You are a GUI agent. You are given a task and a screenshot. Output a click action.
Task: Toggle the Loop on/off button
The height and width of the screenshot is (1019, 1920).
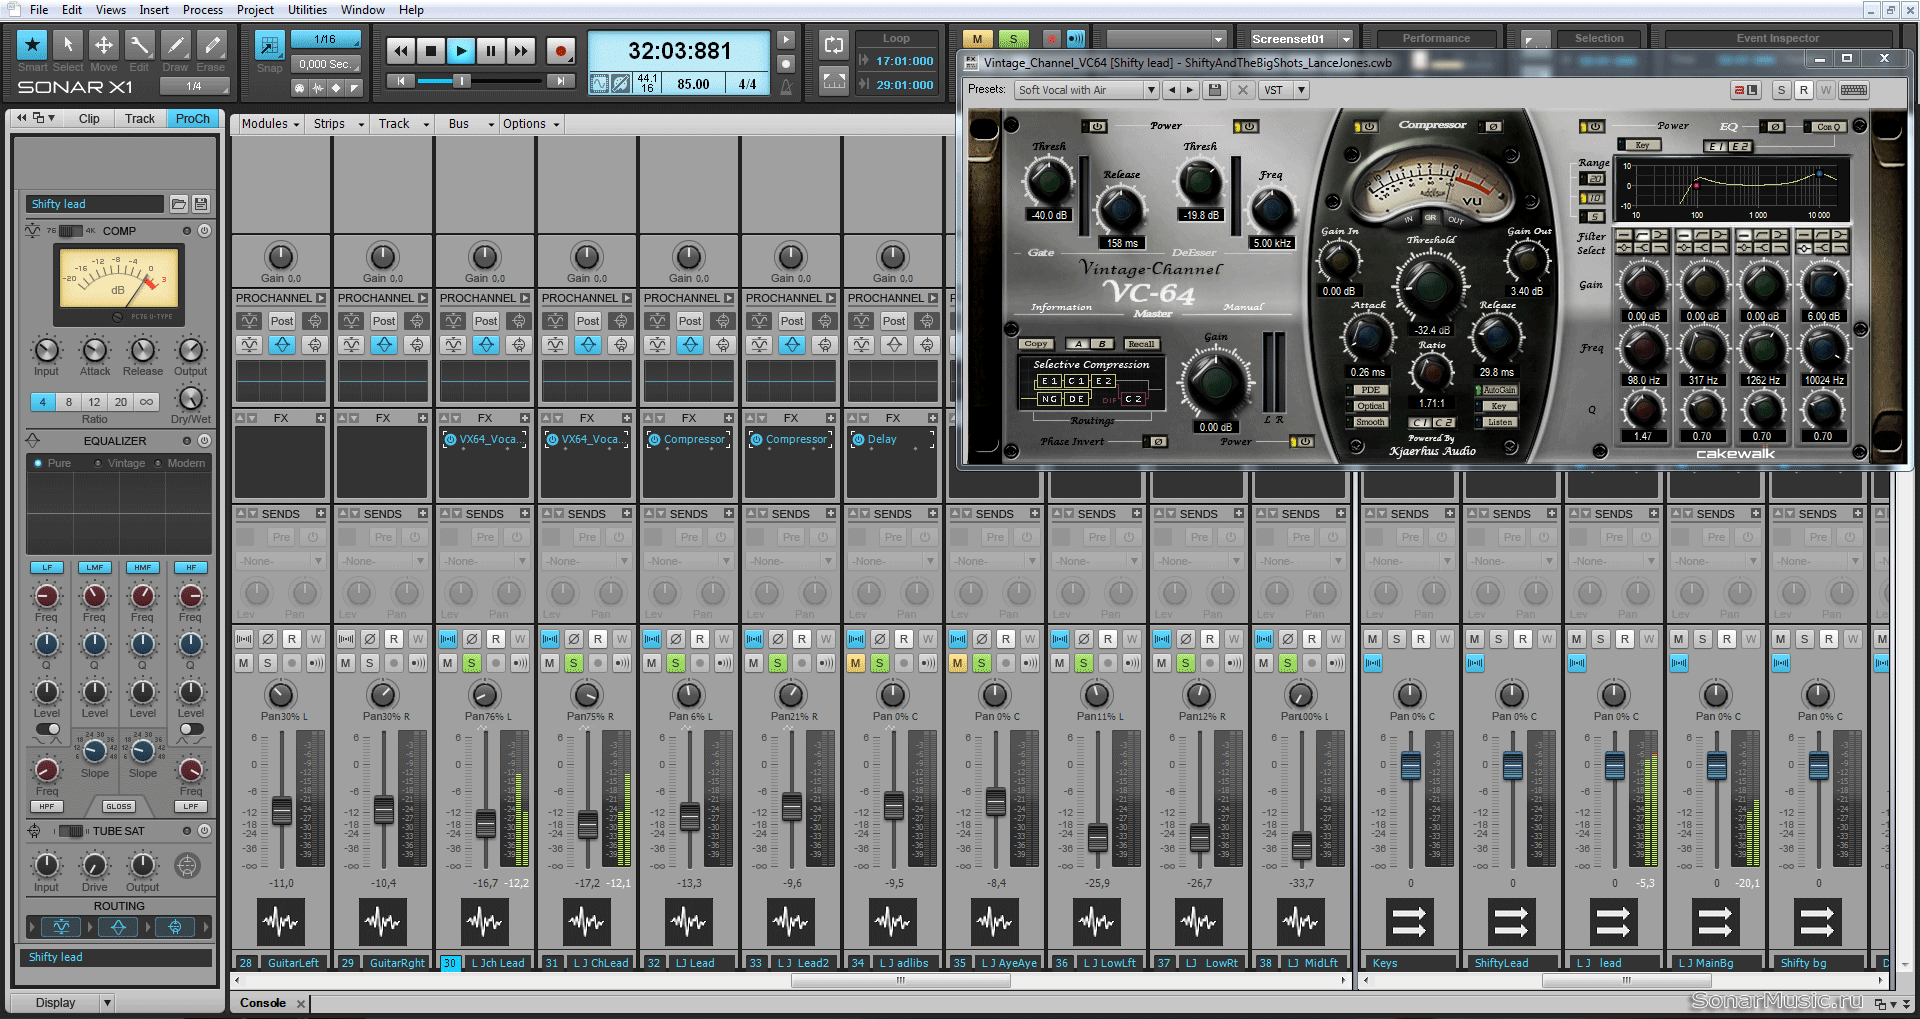(x=834, y=45)
